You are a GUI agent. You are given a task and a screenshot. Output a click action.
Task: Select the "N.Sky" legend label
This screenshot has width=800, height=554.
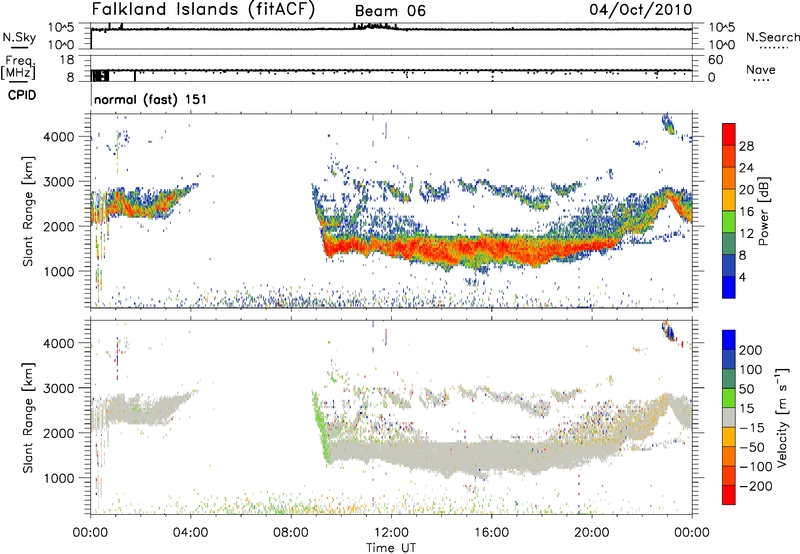(x=19, y=37)
